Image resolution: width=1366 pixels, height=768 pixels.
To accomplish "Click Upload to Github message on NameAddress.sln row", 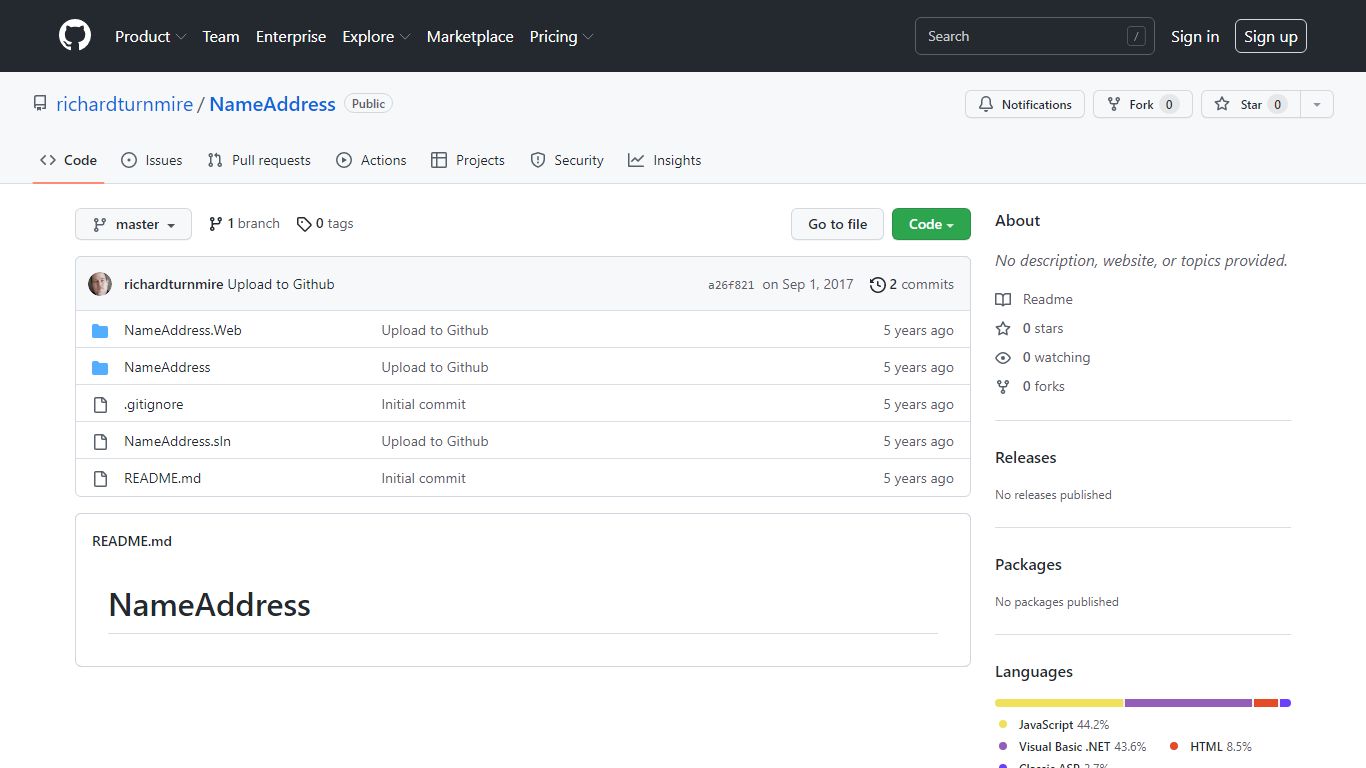I will click(x=435, y=441).
